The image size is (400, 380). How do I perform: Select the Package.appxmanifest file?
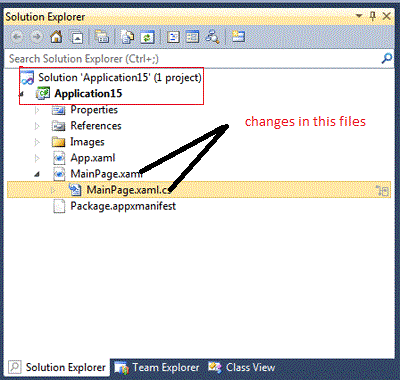[123, 206]
